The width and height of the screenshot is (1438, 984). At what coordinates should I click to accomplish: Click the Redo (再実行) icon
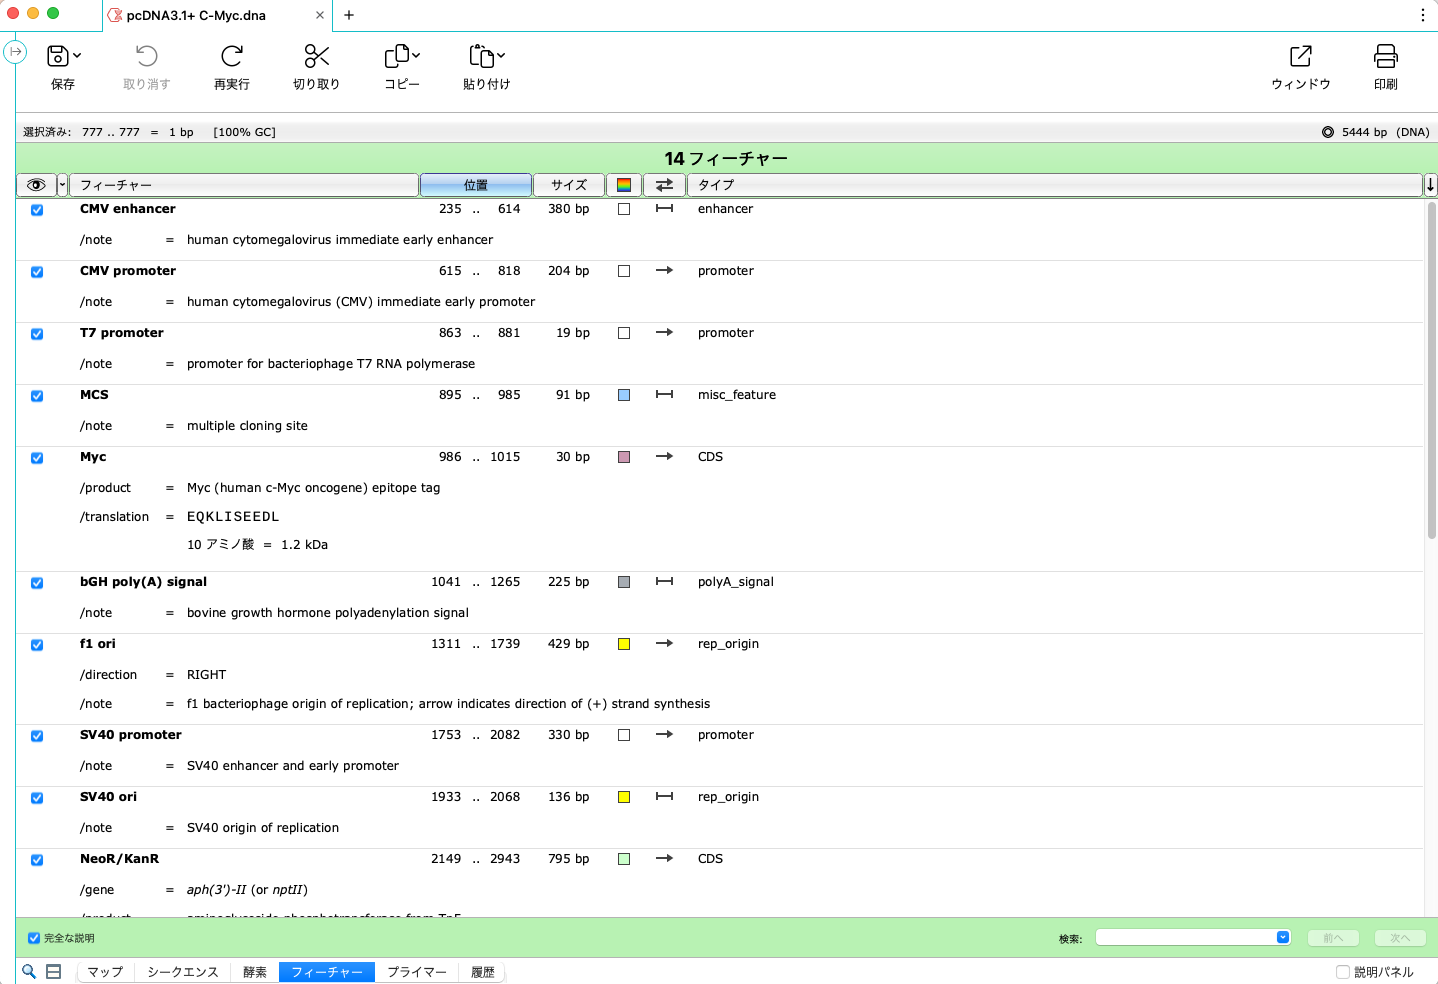pyautogui.click(x=232, y=57)
